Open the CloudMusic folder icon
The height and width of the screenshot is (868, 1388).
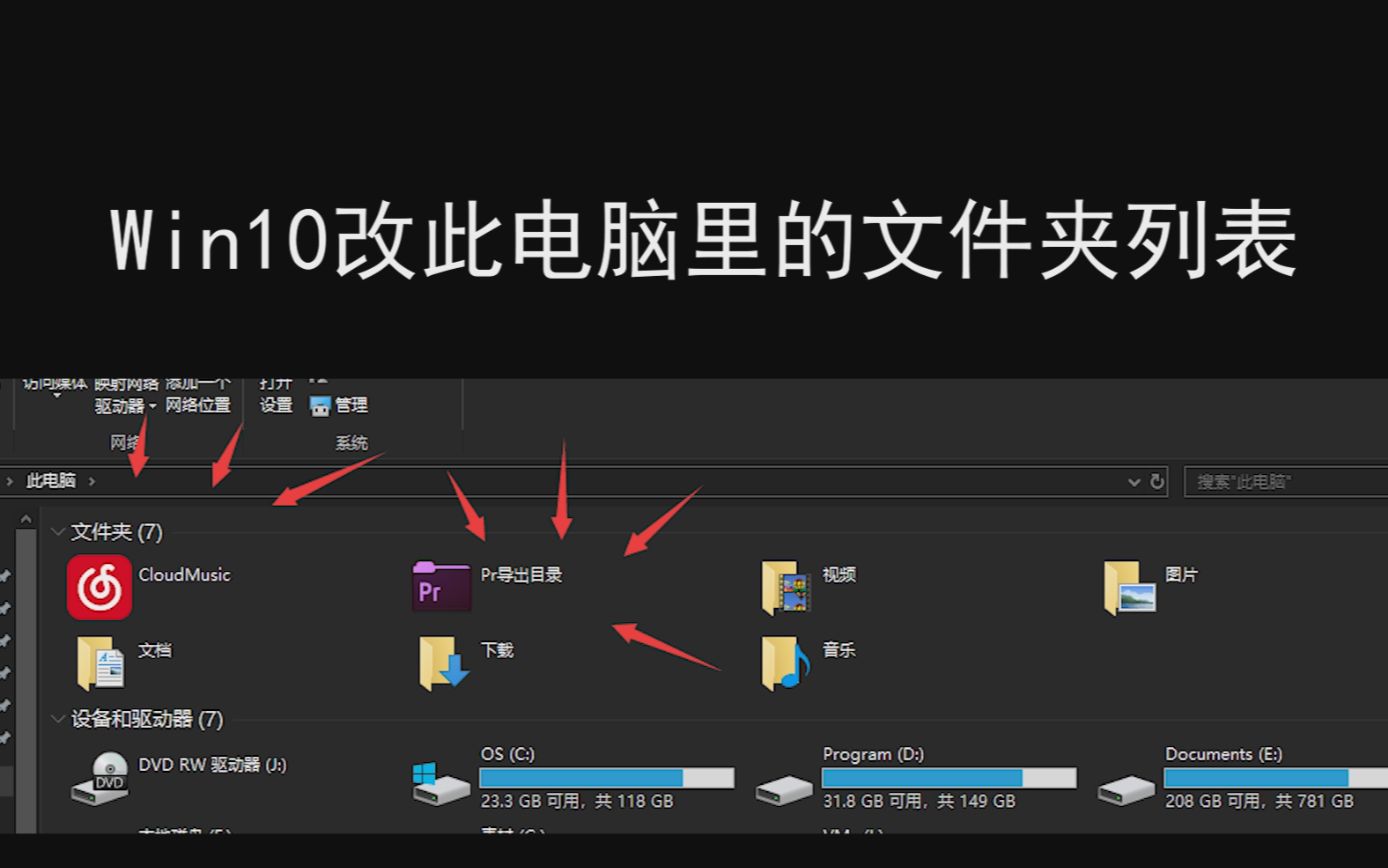pos(99,587)
